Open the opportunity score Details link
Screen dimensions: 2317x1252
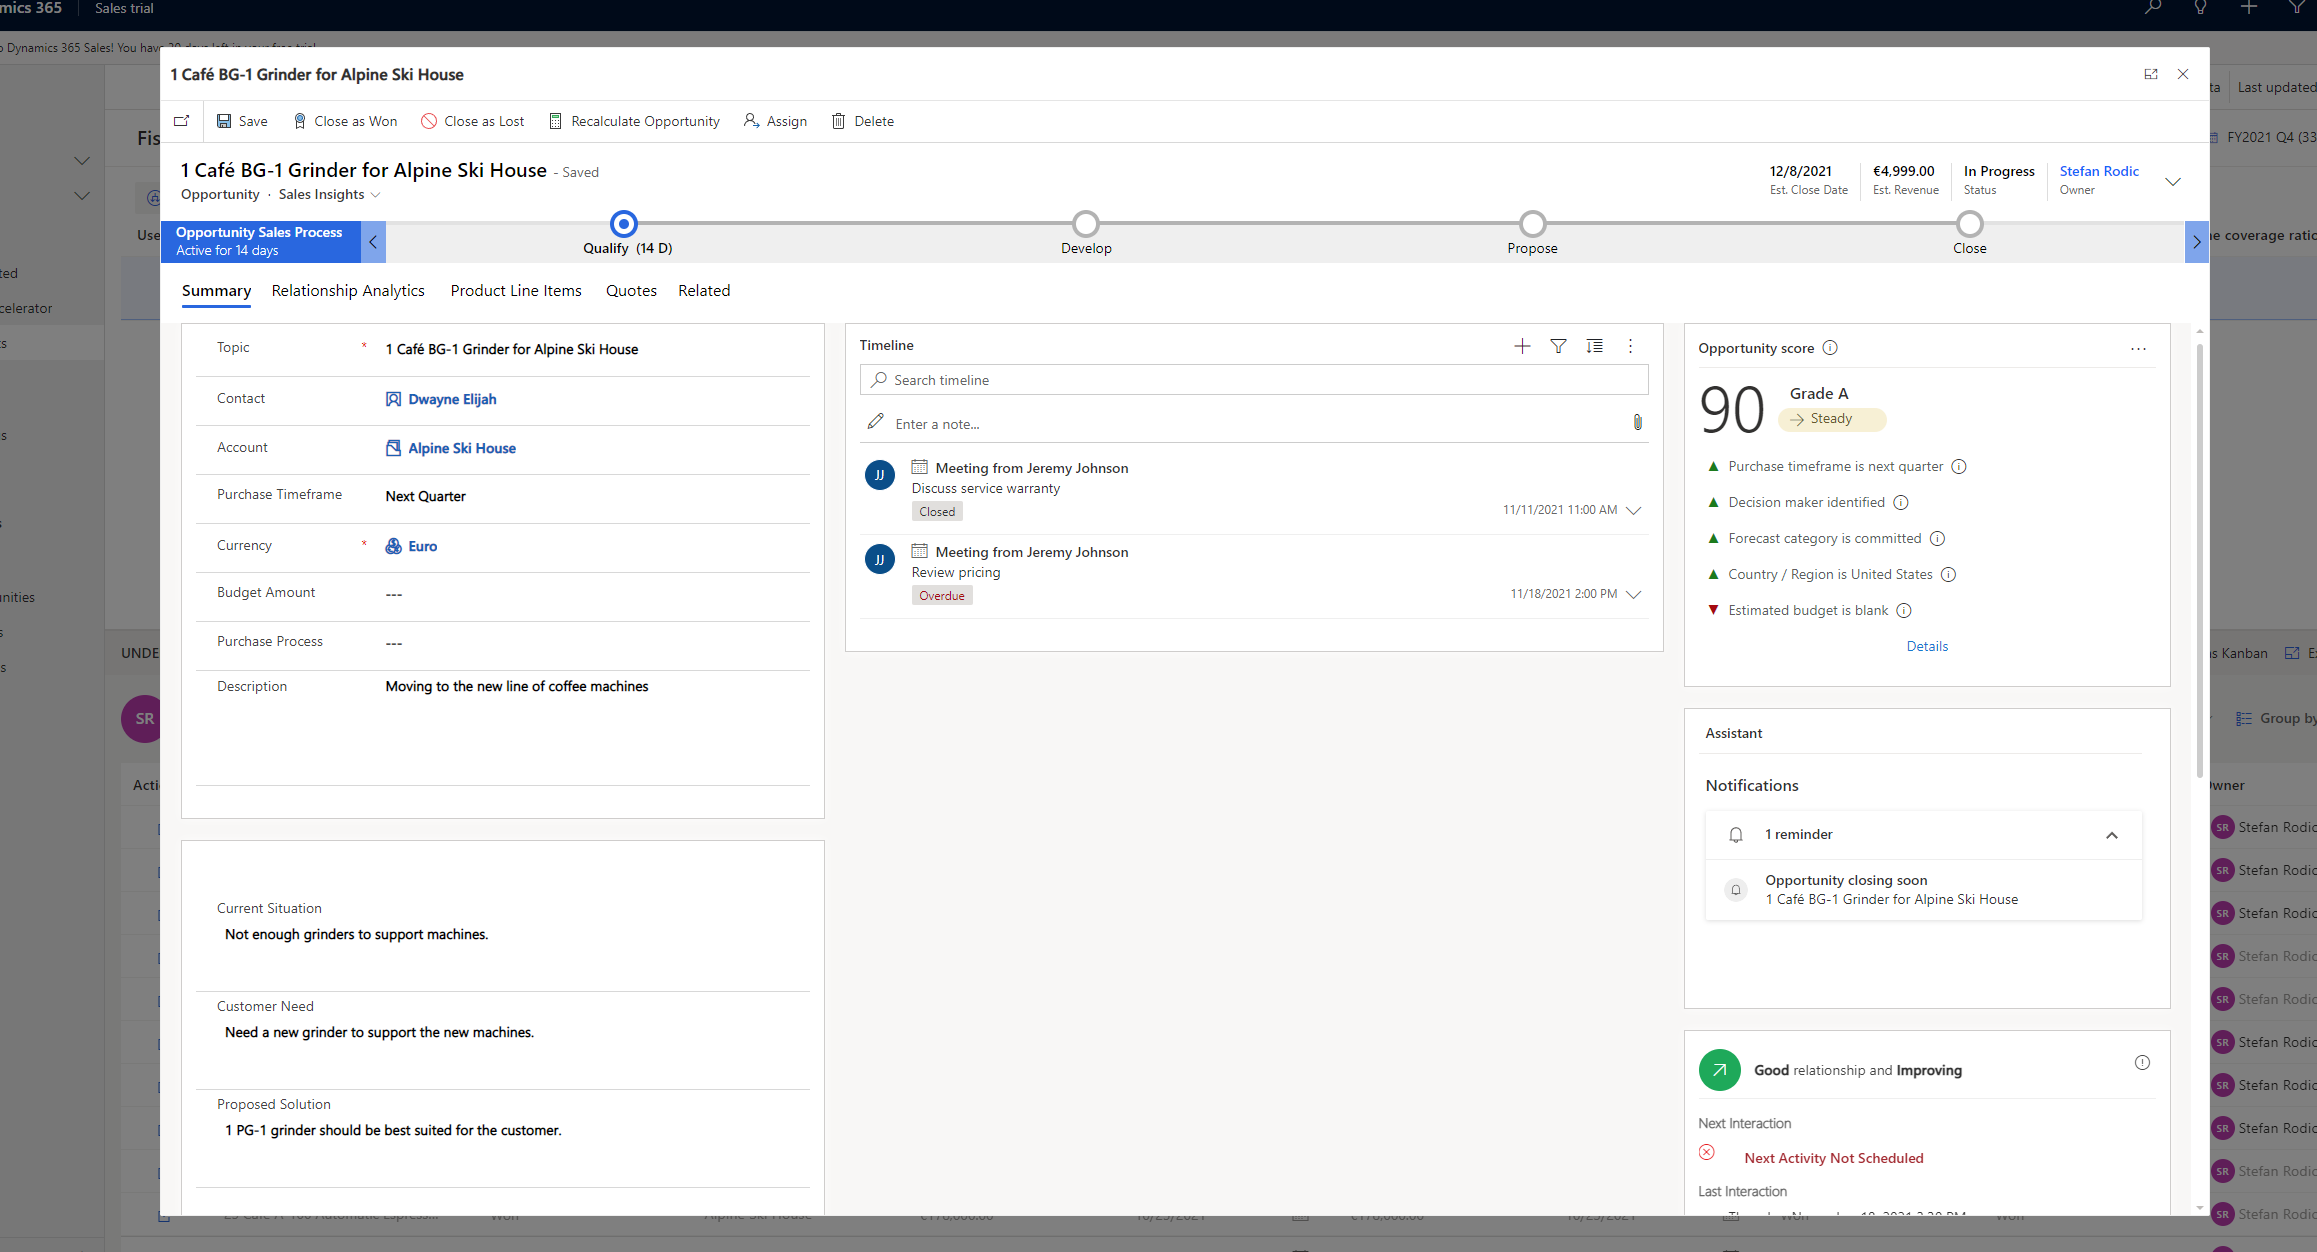(1927, 646)
